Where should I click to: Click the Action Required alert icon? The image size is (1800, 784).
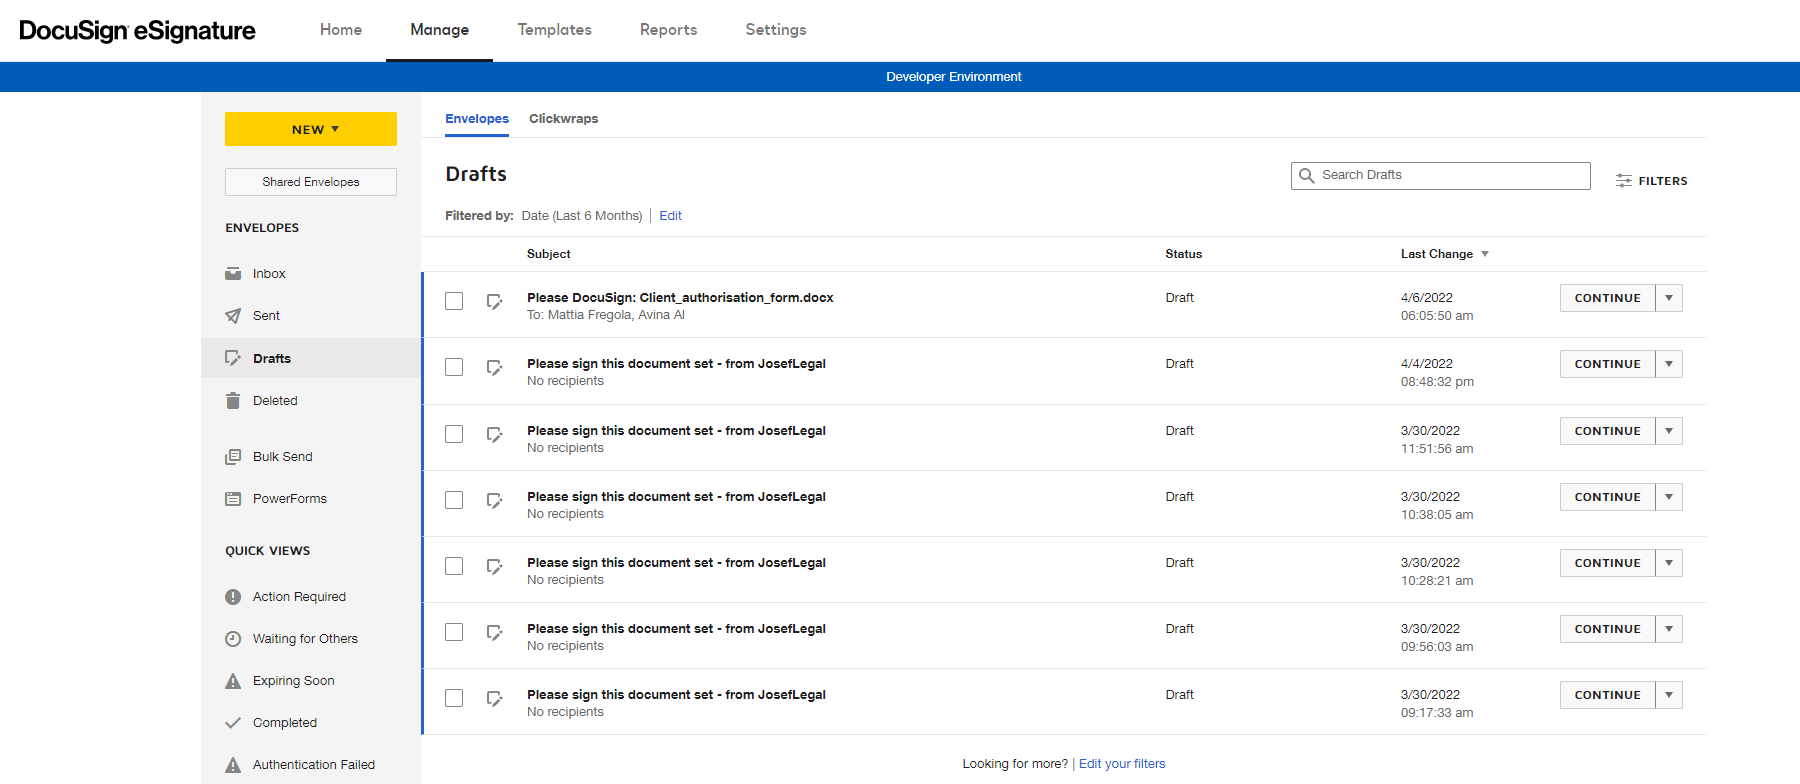point(233,597)
